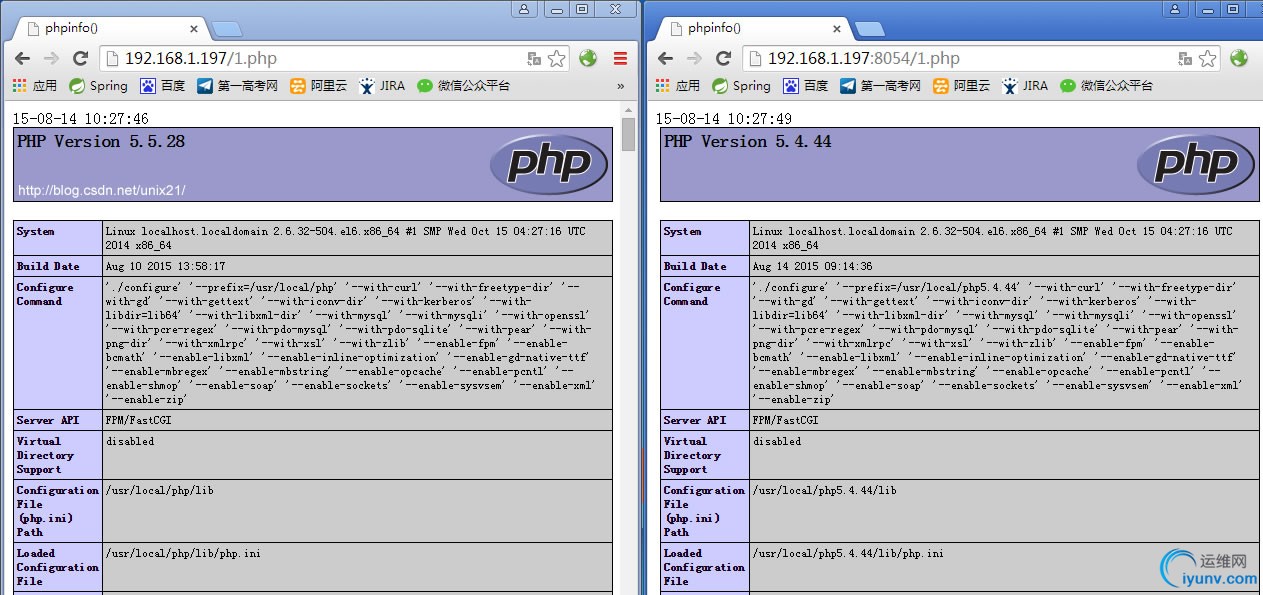The image size is (1263, 595).
Task: Bookmark the left window page with star
Action: (557, 59)
